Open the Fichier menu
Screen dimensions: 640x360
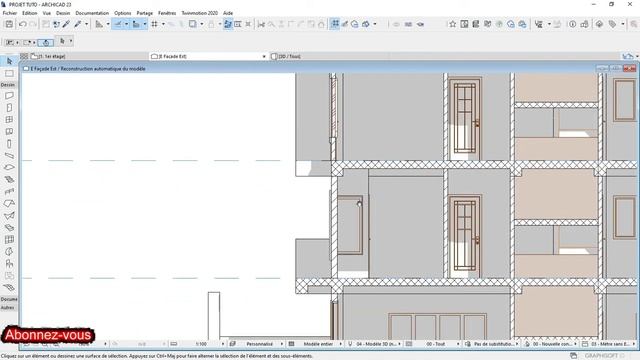click(x=10, y=13)
